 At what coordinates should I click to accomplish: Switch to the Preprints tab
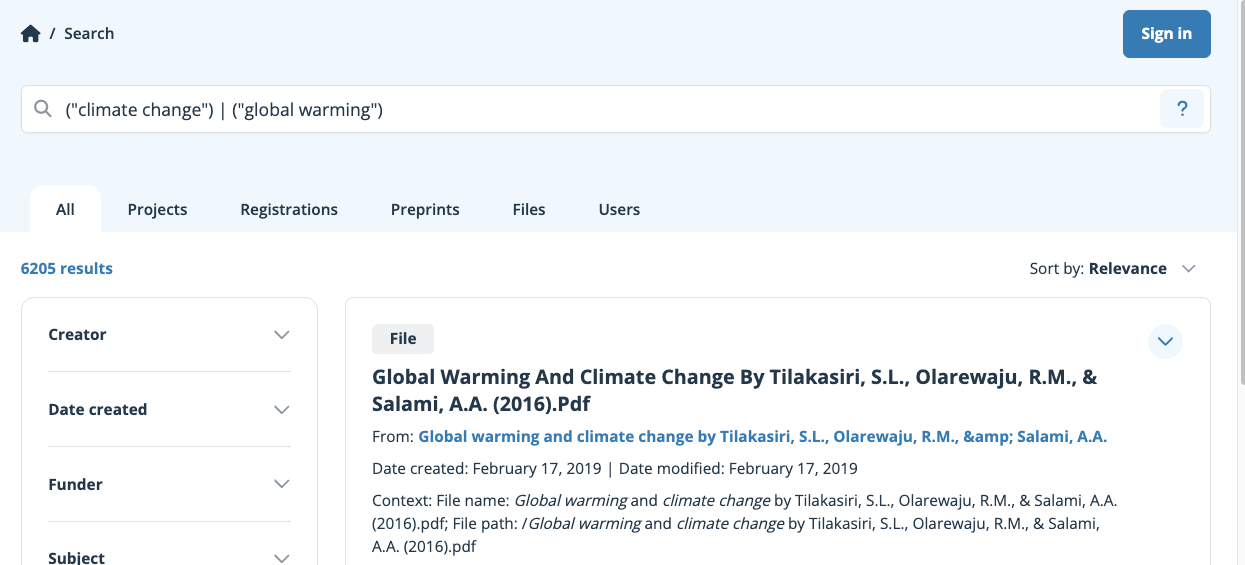[x=425, y=209]
